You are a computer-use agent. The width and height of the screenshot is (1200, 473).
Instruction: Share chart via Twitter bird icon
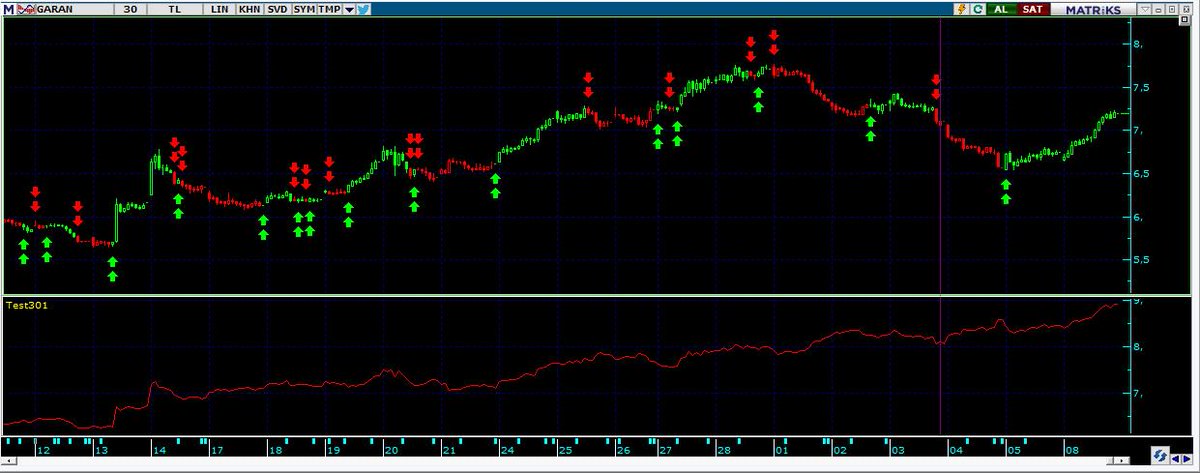coord(364,8)
